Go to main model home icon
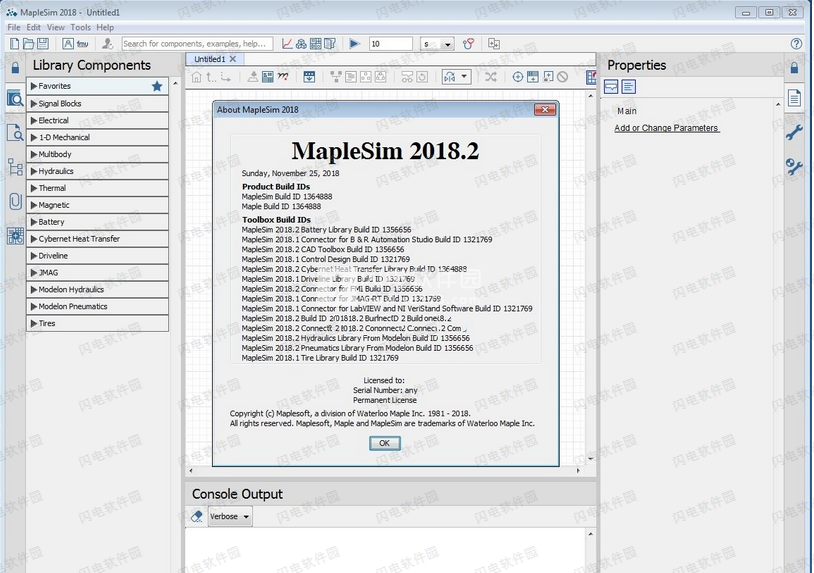Screen dimensions: 814x573 click(196, 77)
